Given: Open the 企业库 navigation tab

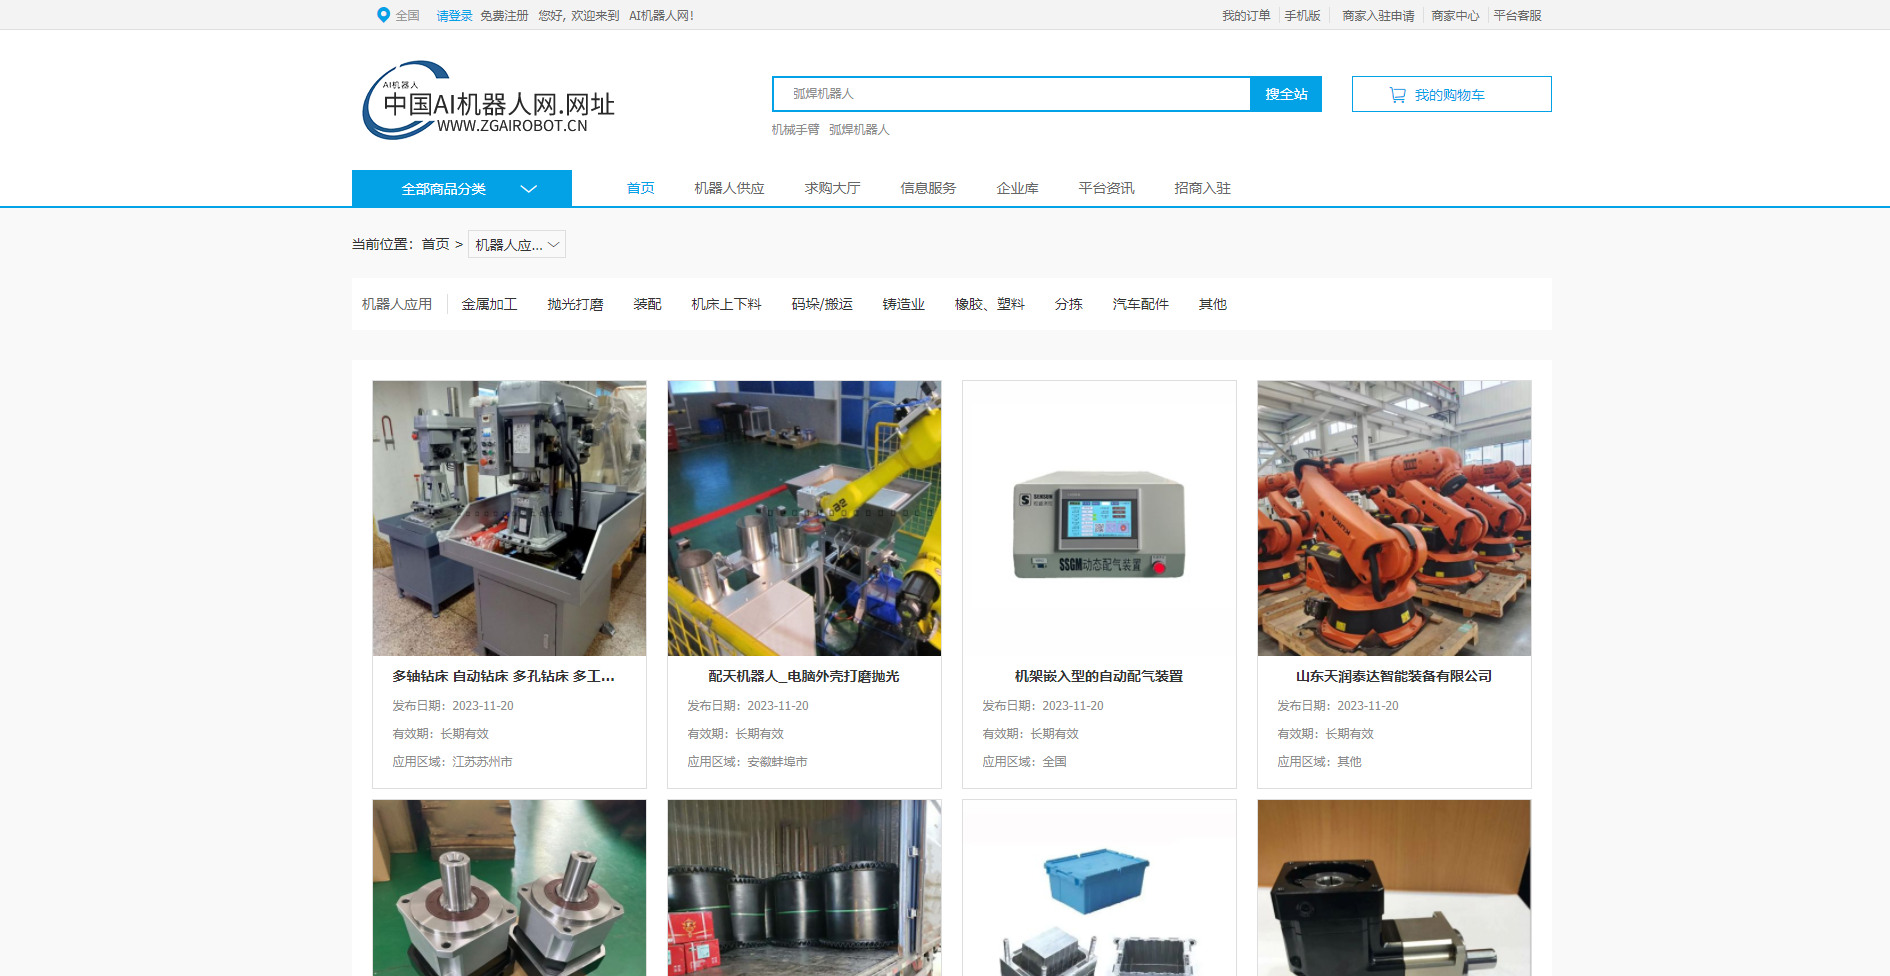Looking at the screenshot, I should [x=1018, y=188].
